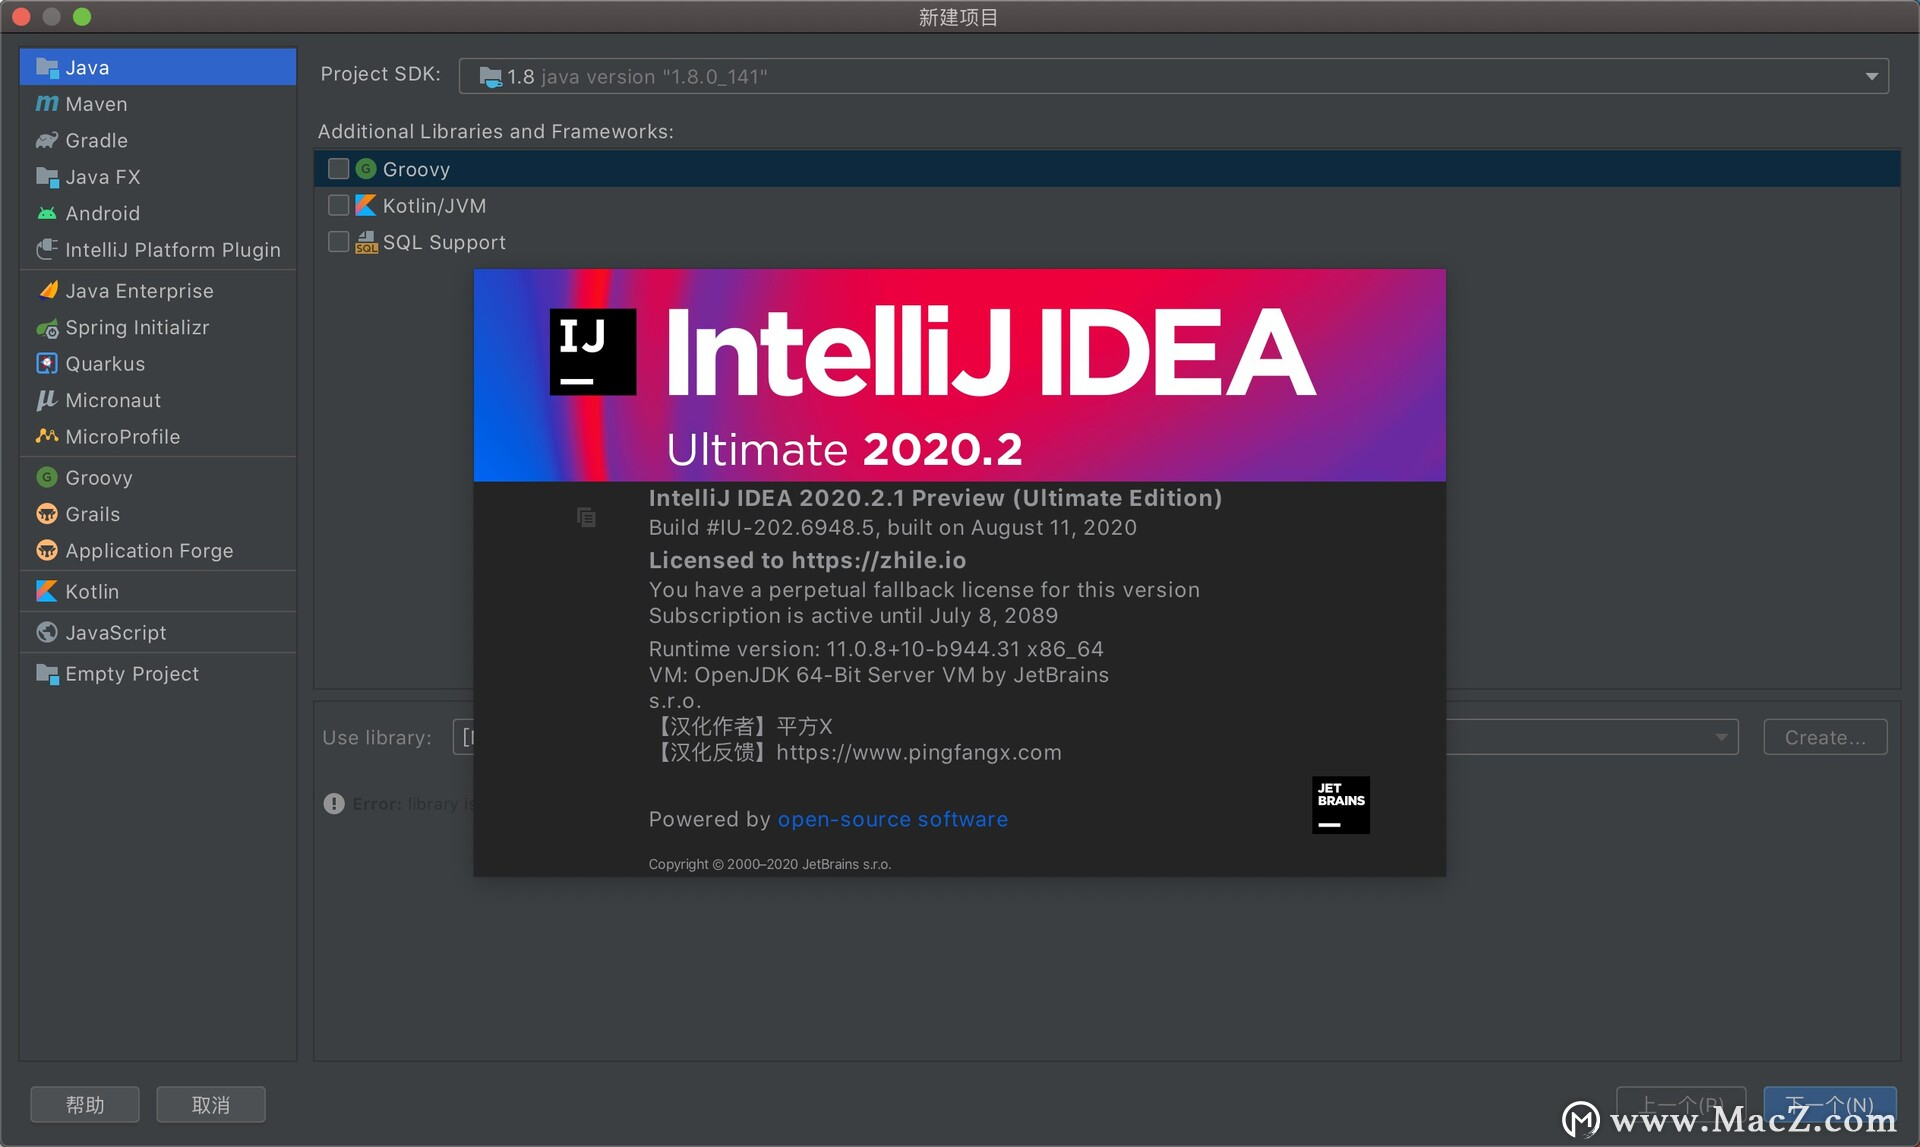The width and height of the screenshot is (1920, 1147).
Task: Switch to the Empty Project option
Action: tap(130, 673)
